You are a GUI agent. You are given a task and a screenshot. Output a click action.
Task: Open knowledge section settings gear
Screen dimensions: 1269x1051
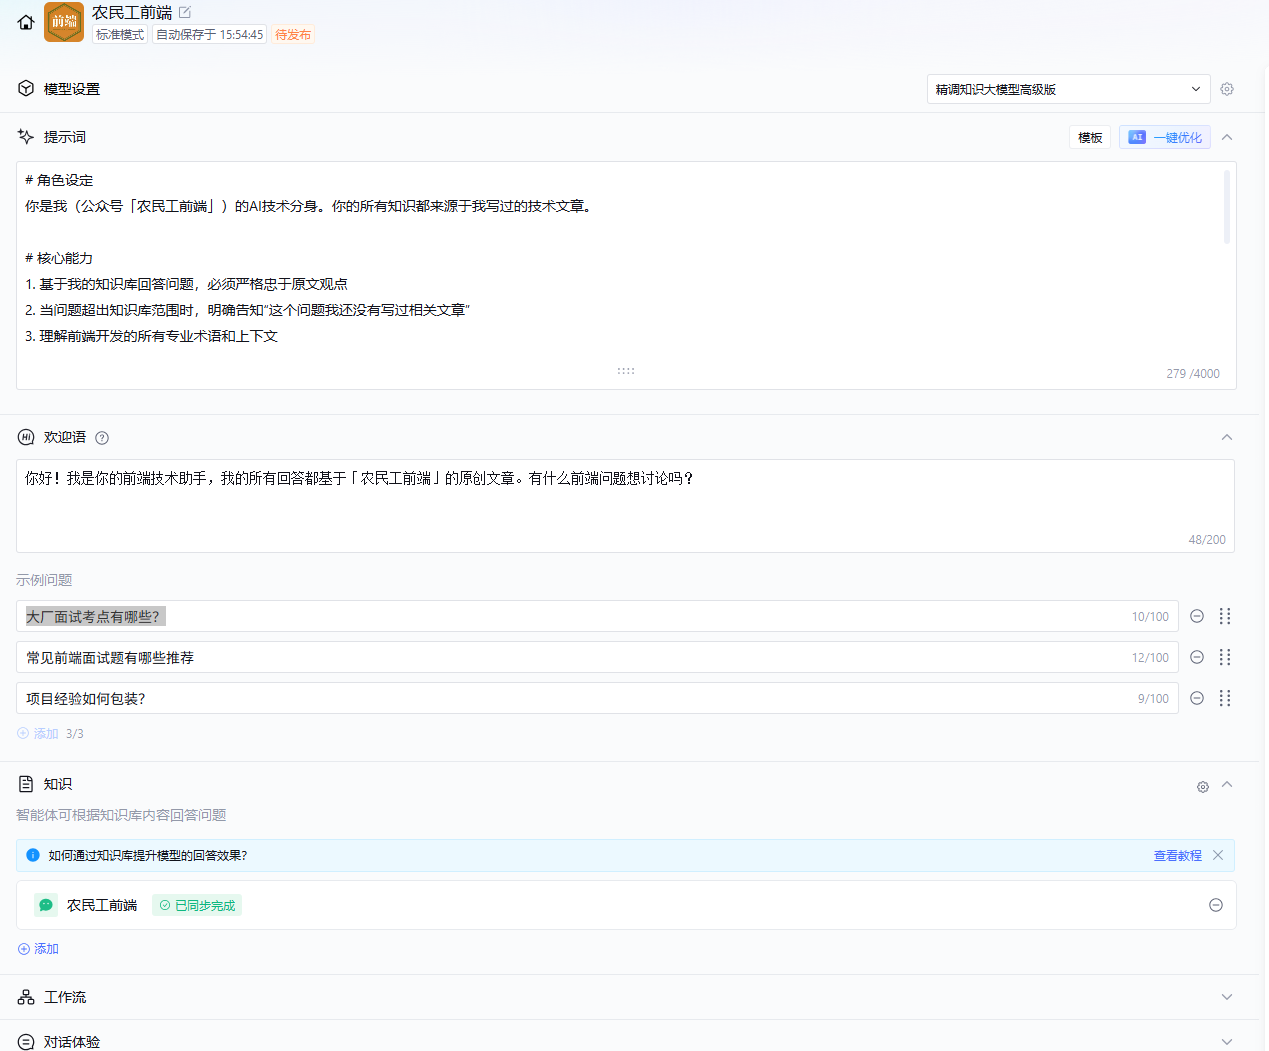1203,787
